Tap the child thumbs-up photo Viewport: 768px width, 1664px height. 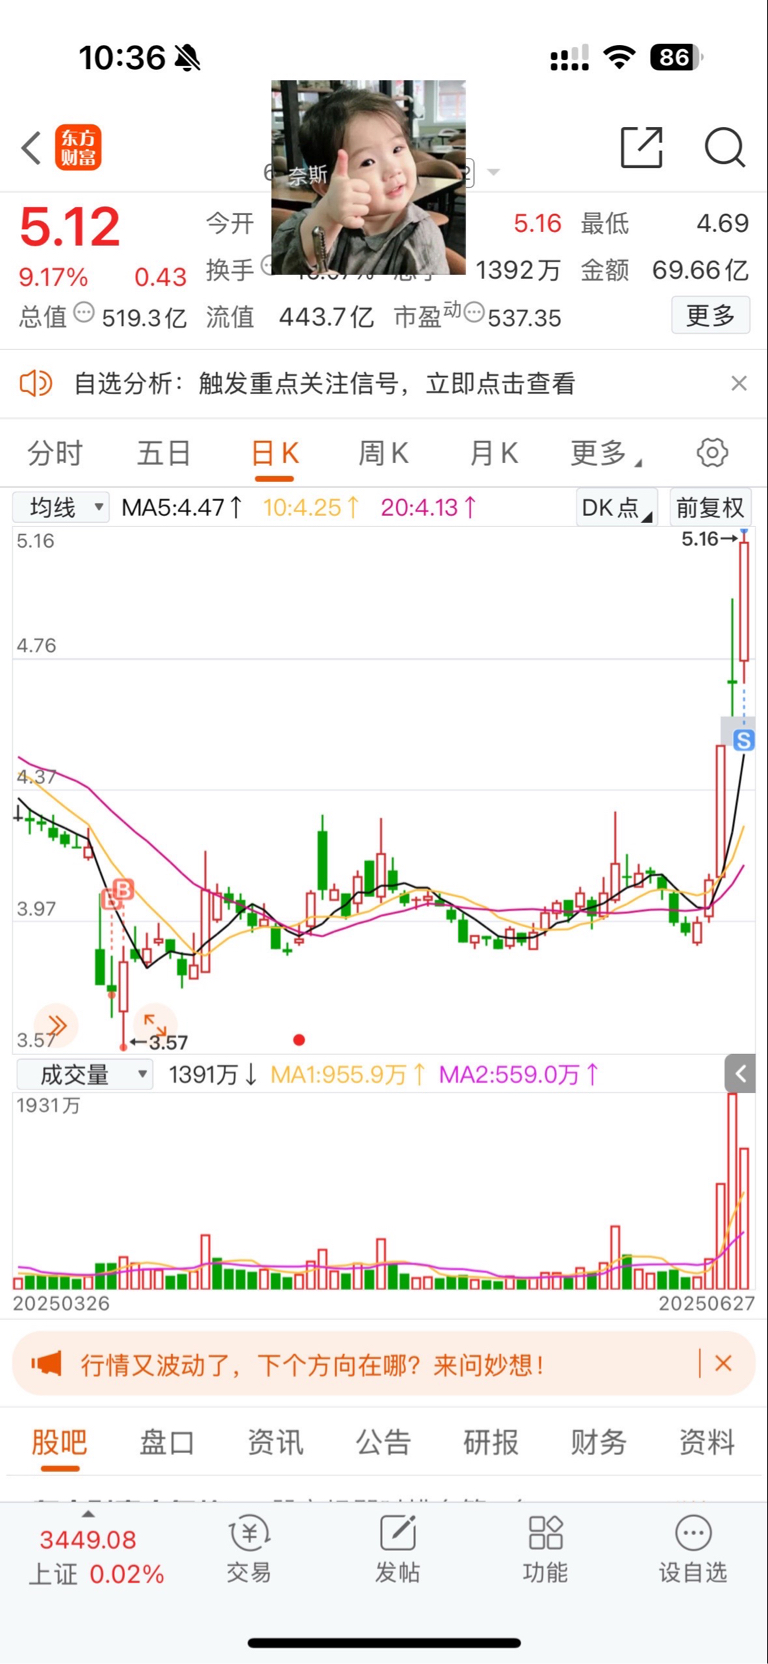[369, 177]
